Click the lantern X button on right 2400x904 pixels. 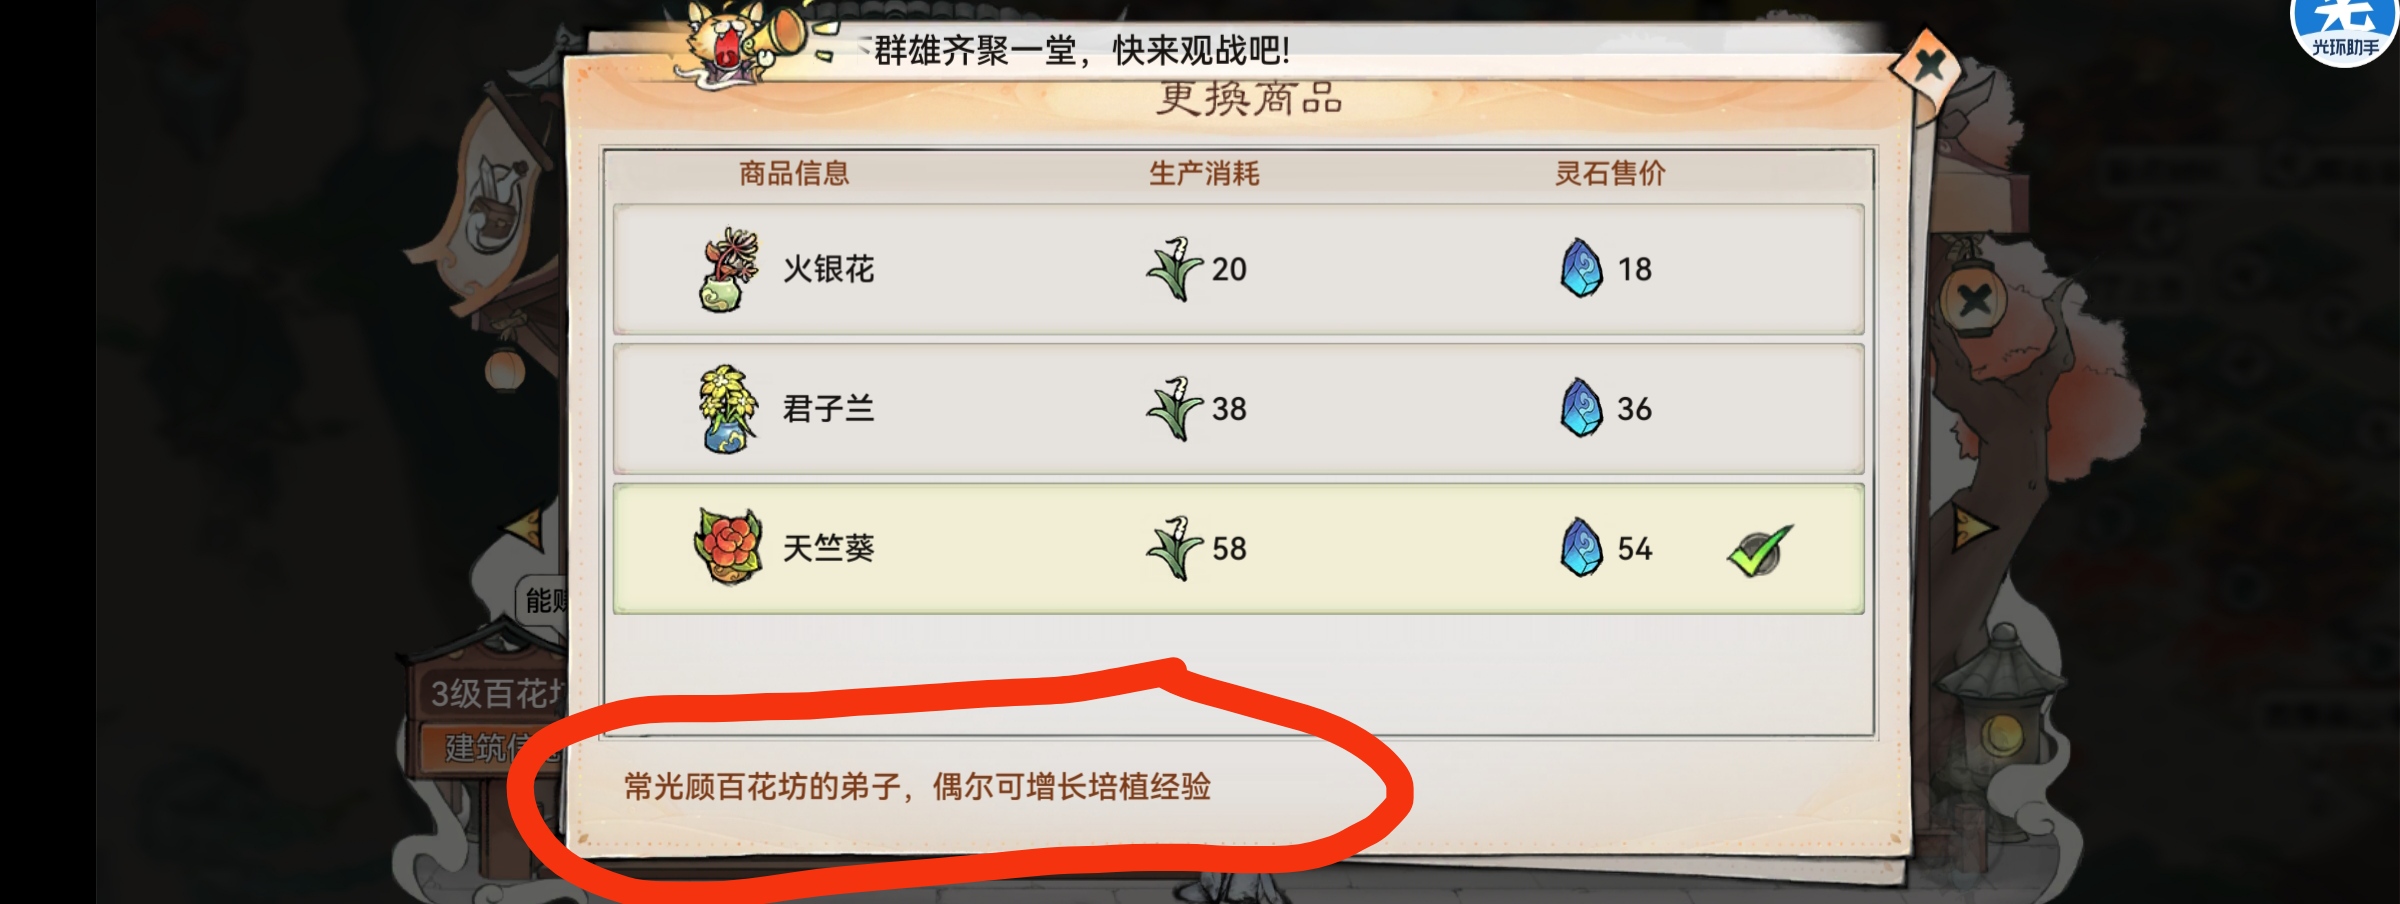click(x=1973, y=299)
